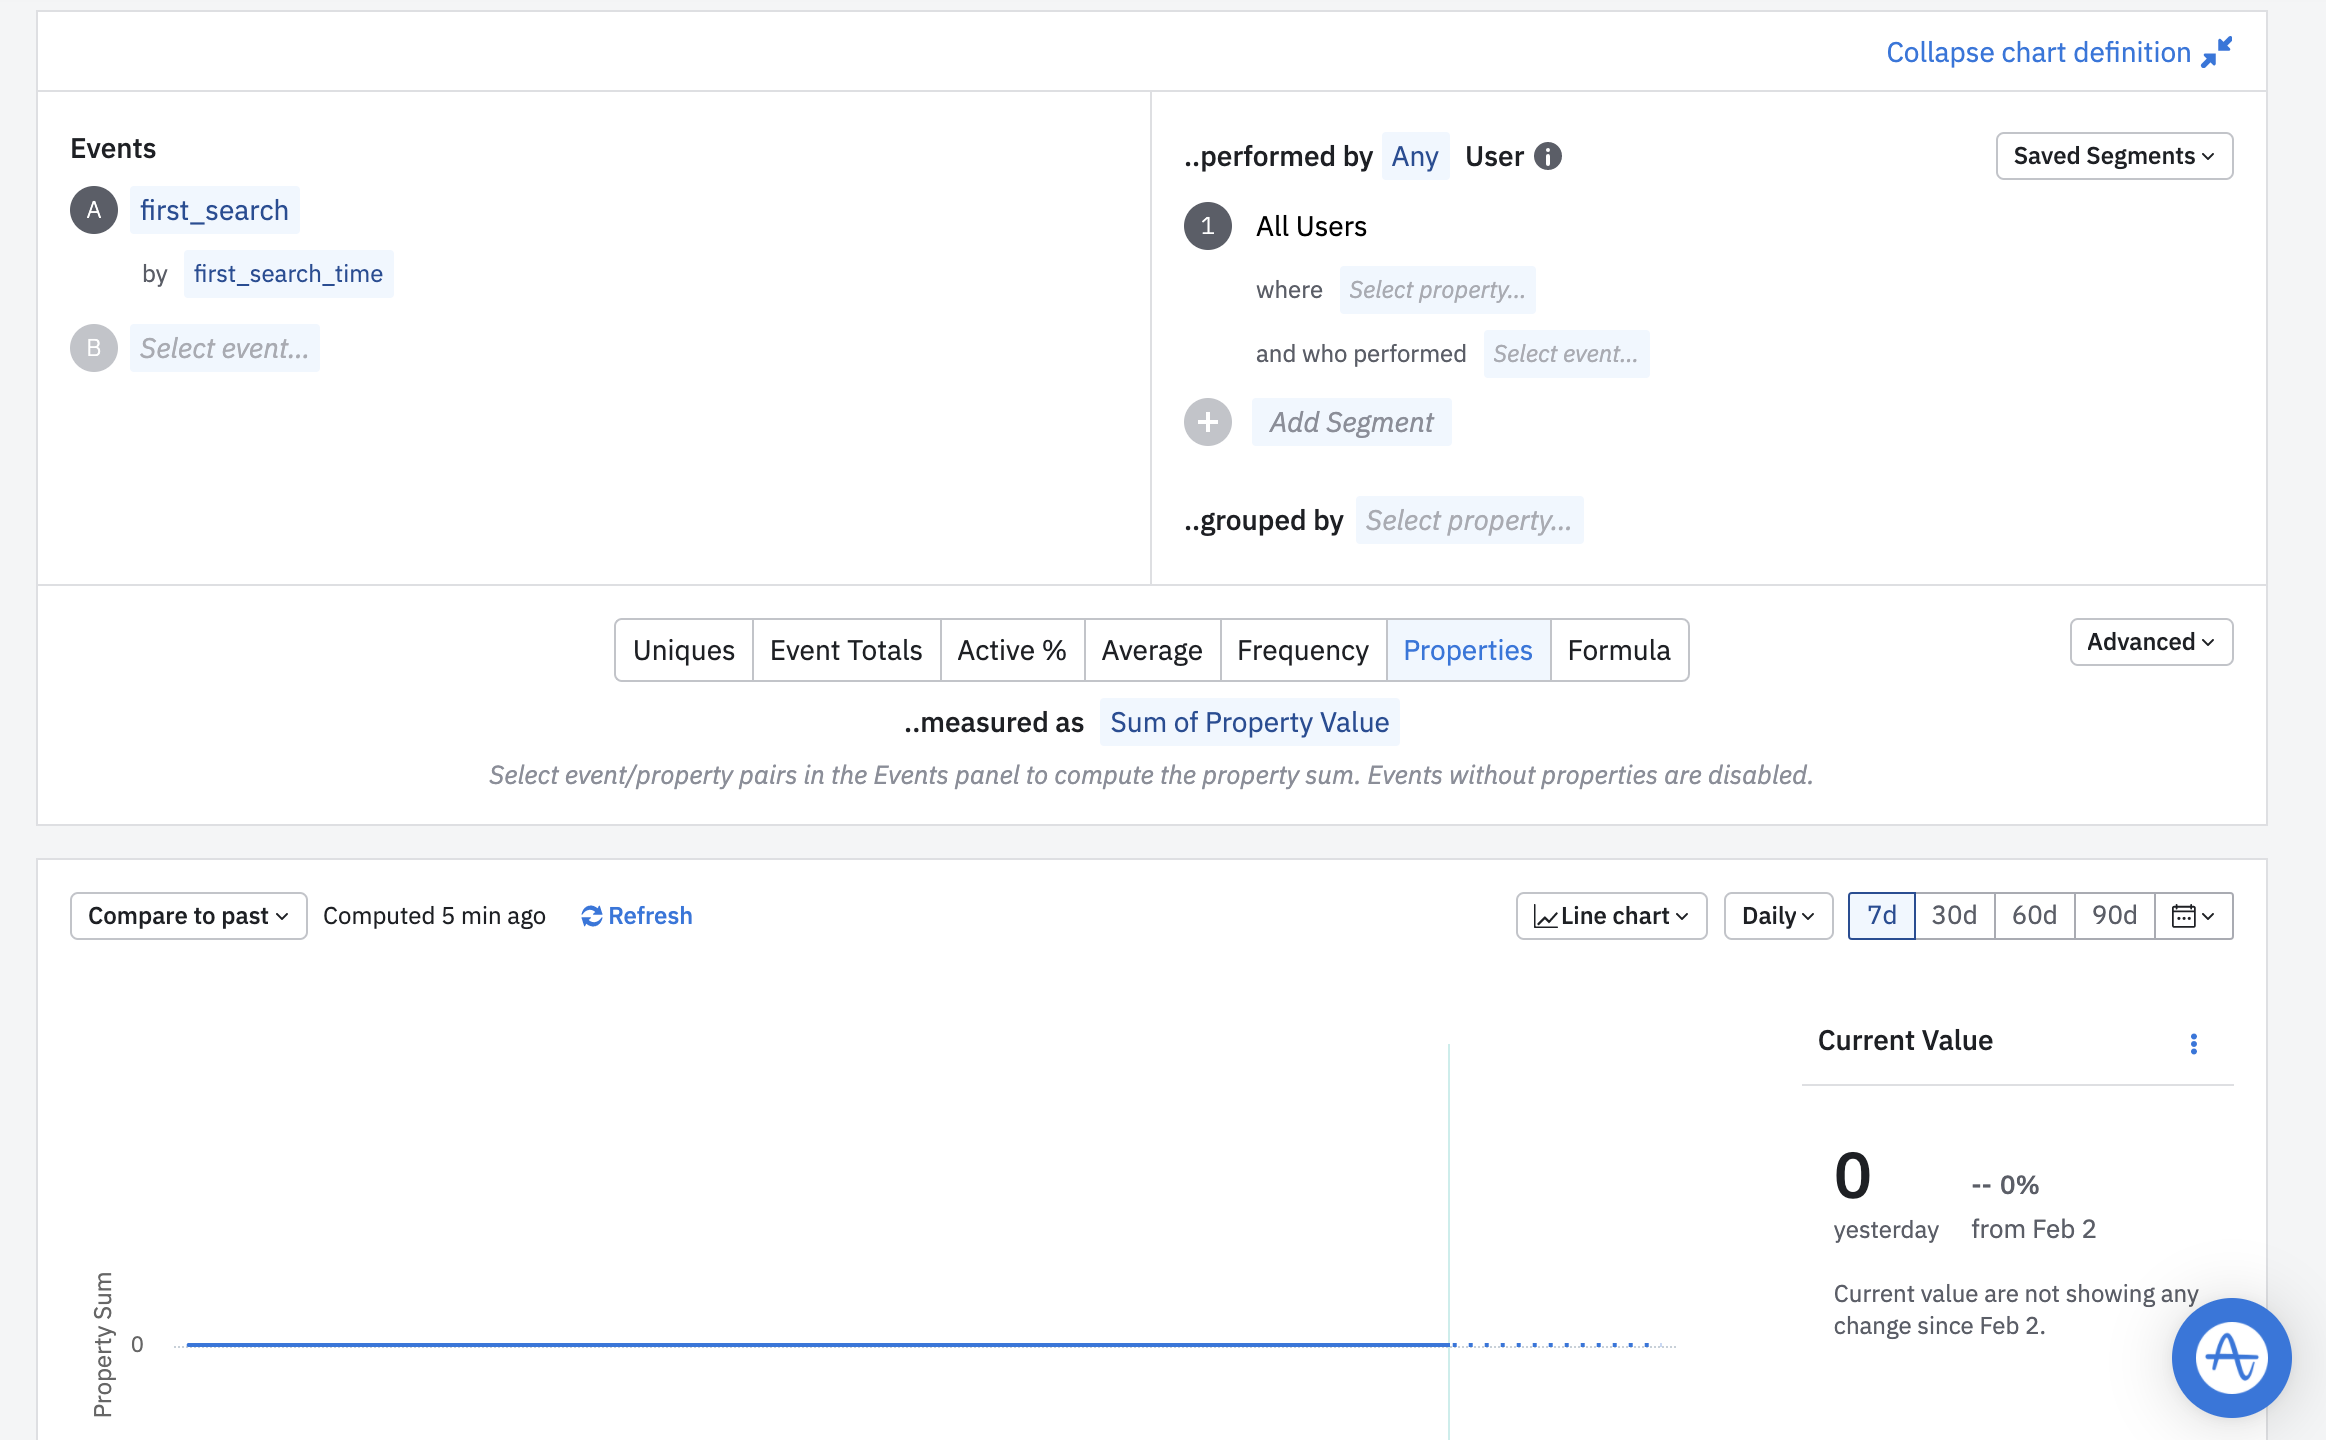Click the grouped by Select property field
2326x1440 pixels.
[x=1468, y=520]
